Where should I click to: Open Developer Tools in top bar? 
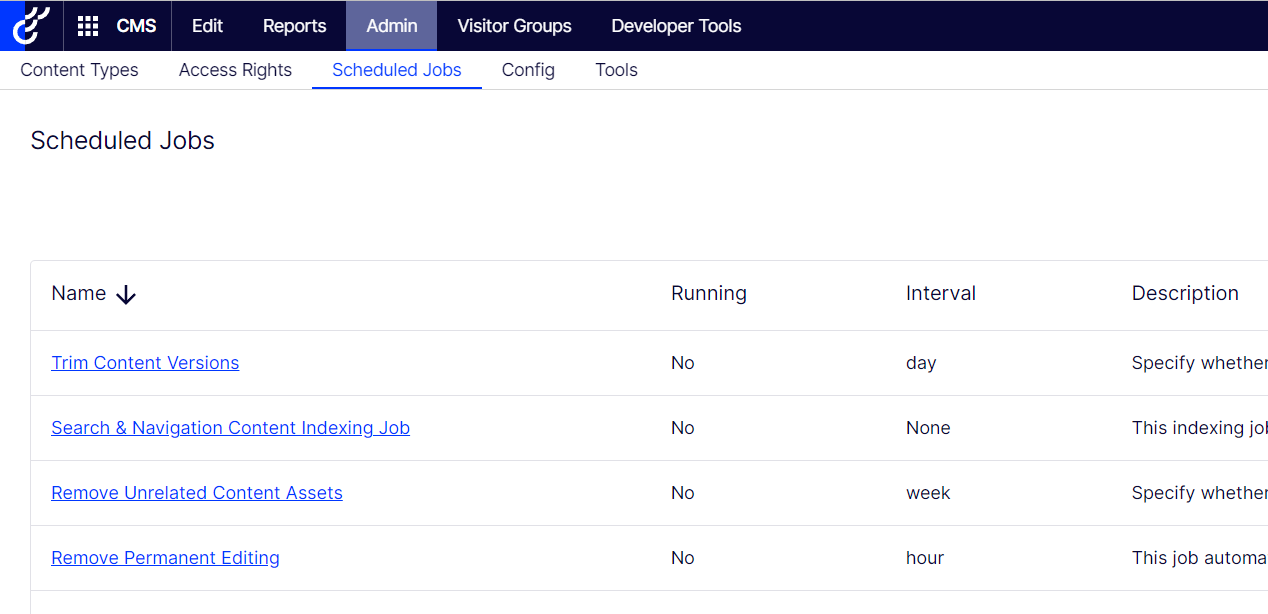(x=676, y=26)
